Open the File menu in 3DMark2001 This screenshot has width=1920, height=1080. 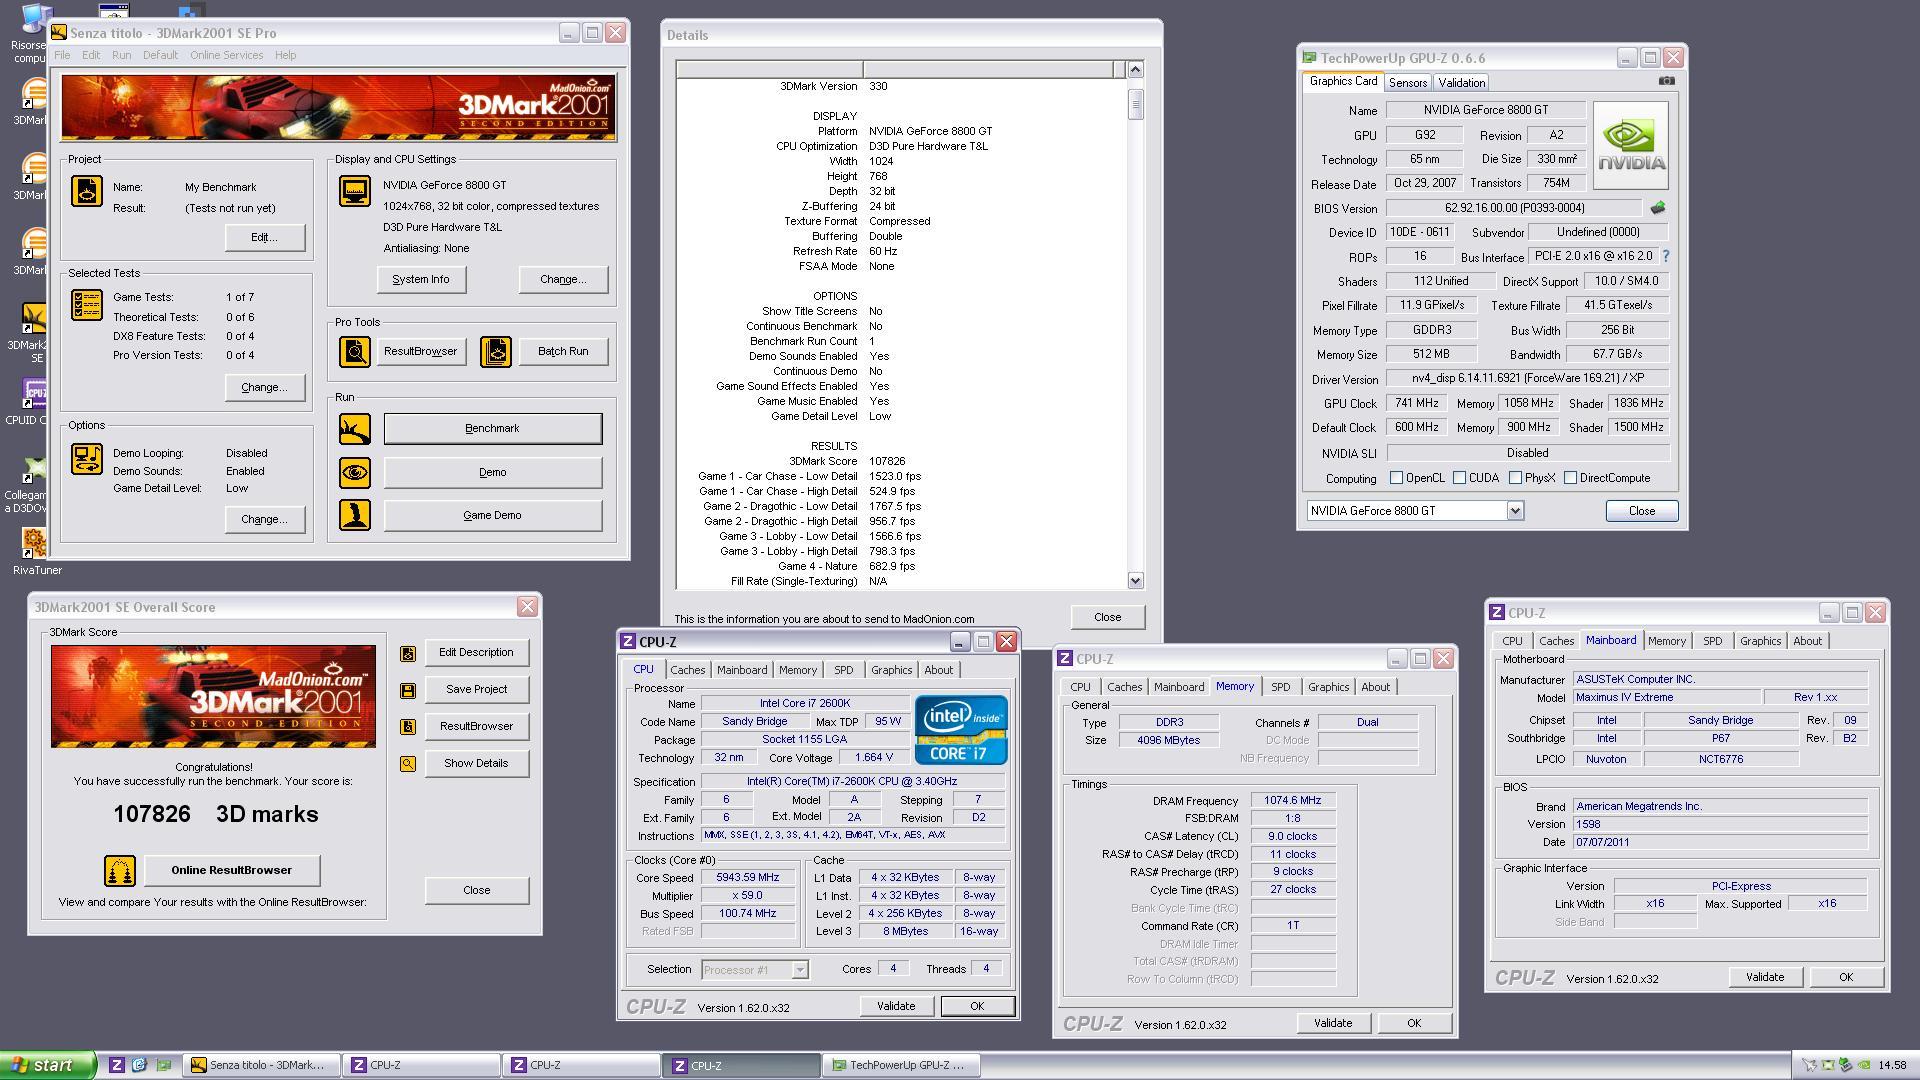click(62, 55)
